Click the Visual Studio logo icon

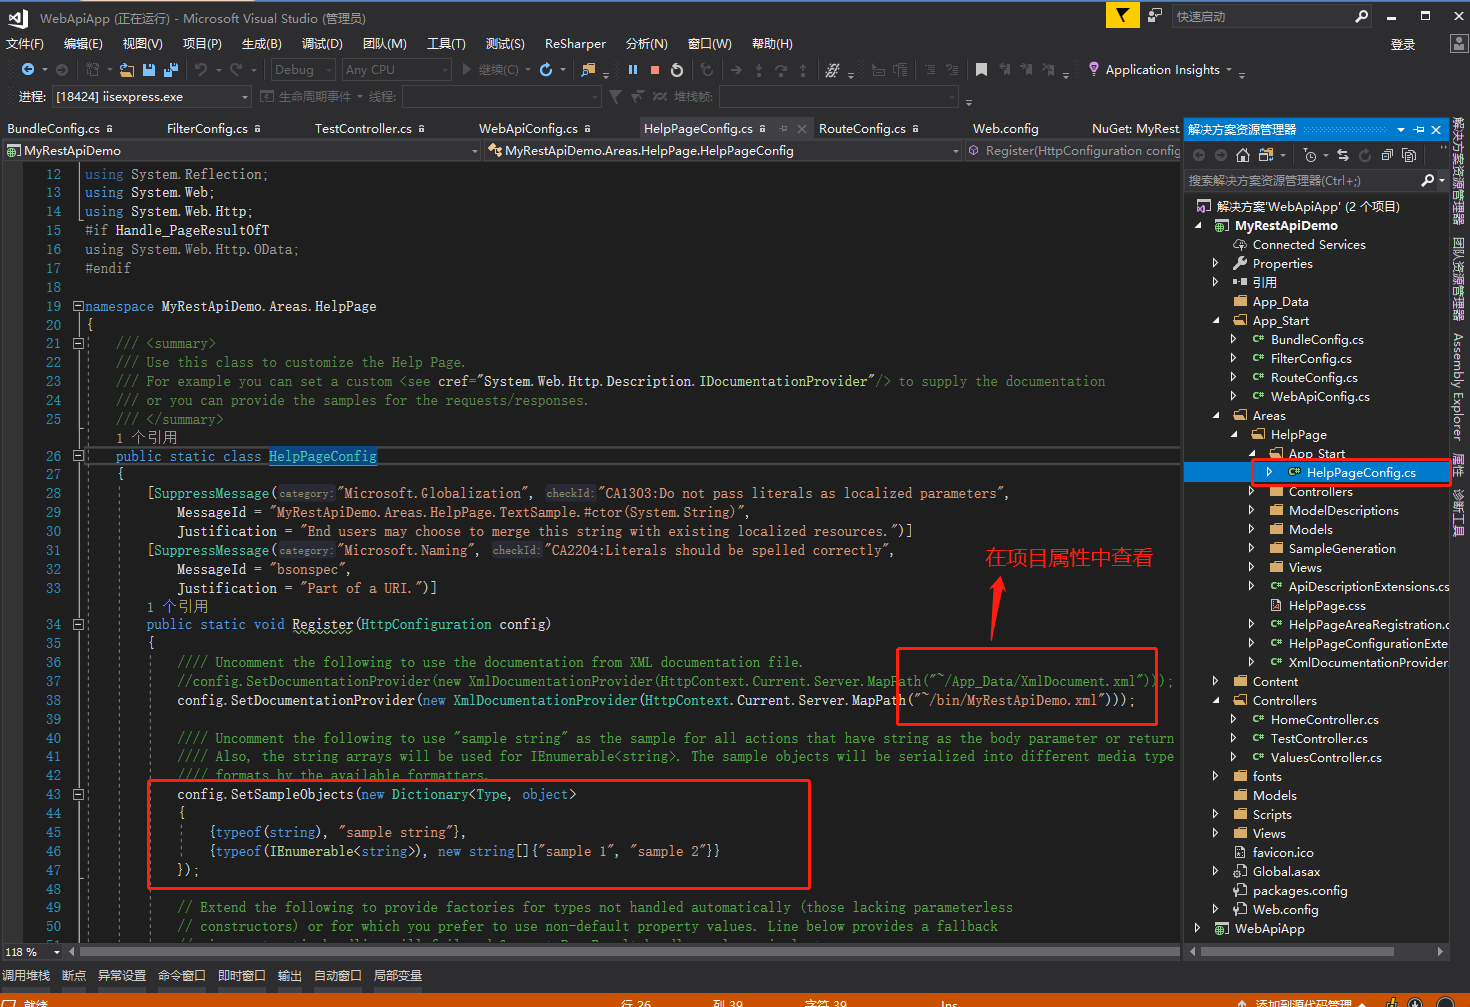(17, 17)
